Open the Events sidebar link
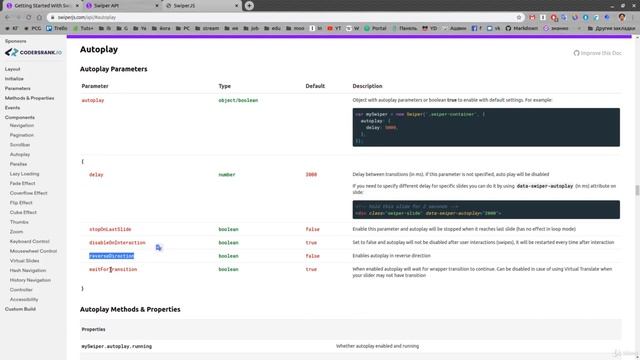The width and height of the screenshot is (640, 360). pos(12,108)
